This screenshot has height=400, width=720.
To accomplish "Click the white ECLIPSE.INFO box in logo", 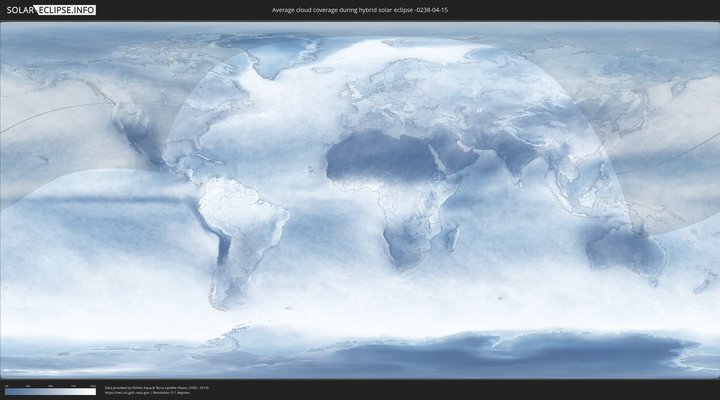I will pos(68,9).
